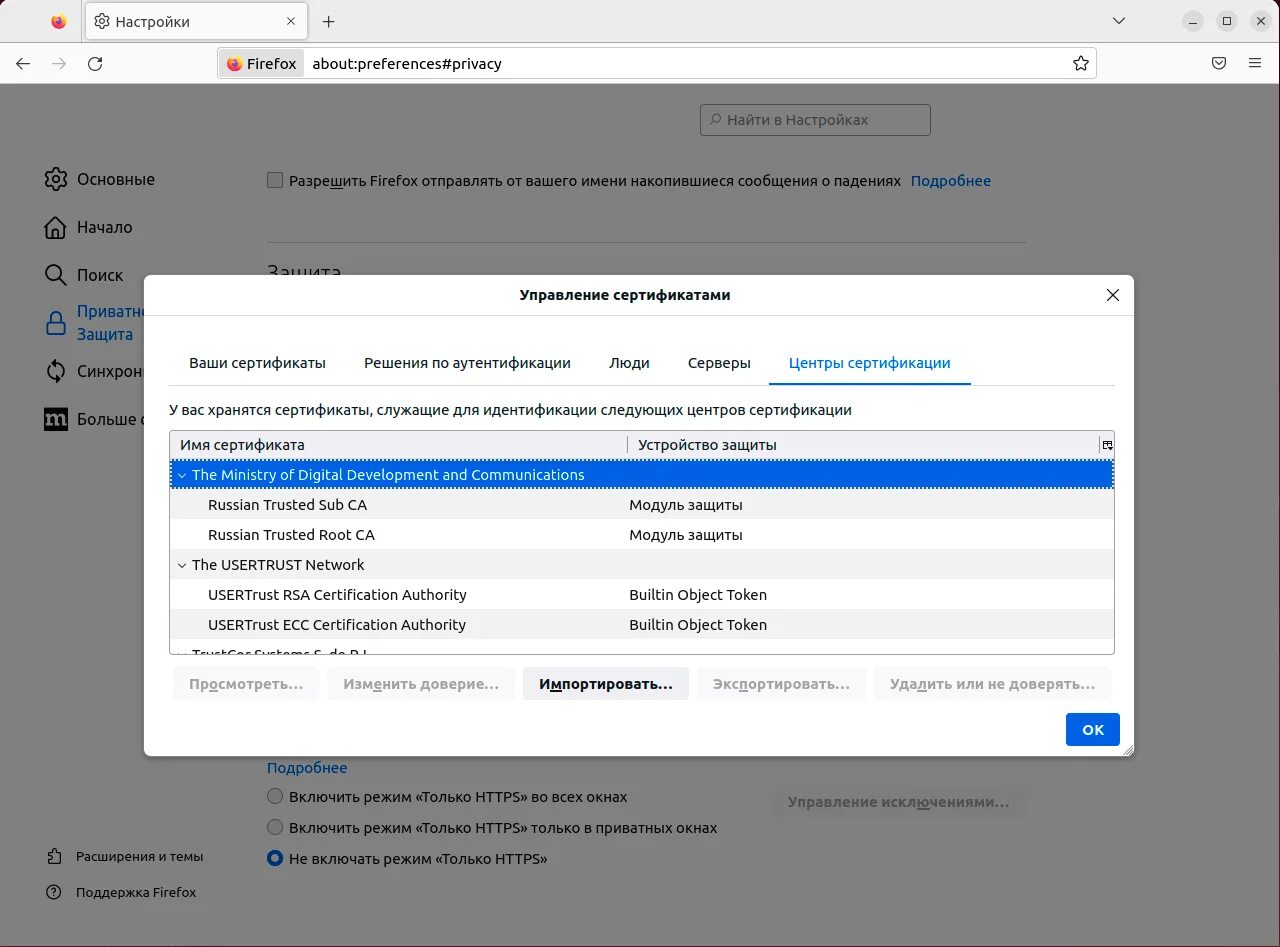
Task: Open the Подробнее link for crash reports
Action: pos(951,181)
